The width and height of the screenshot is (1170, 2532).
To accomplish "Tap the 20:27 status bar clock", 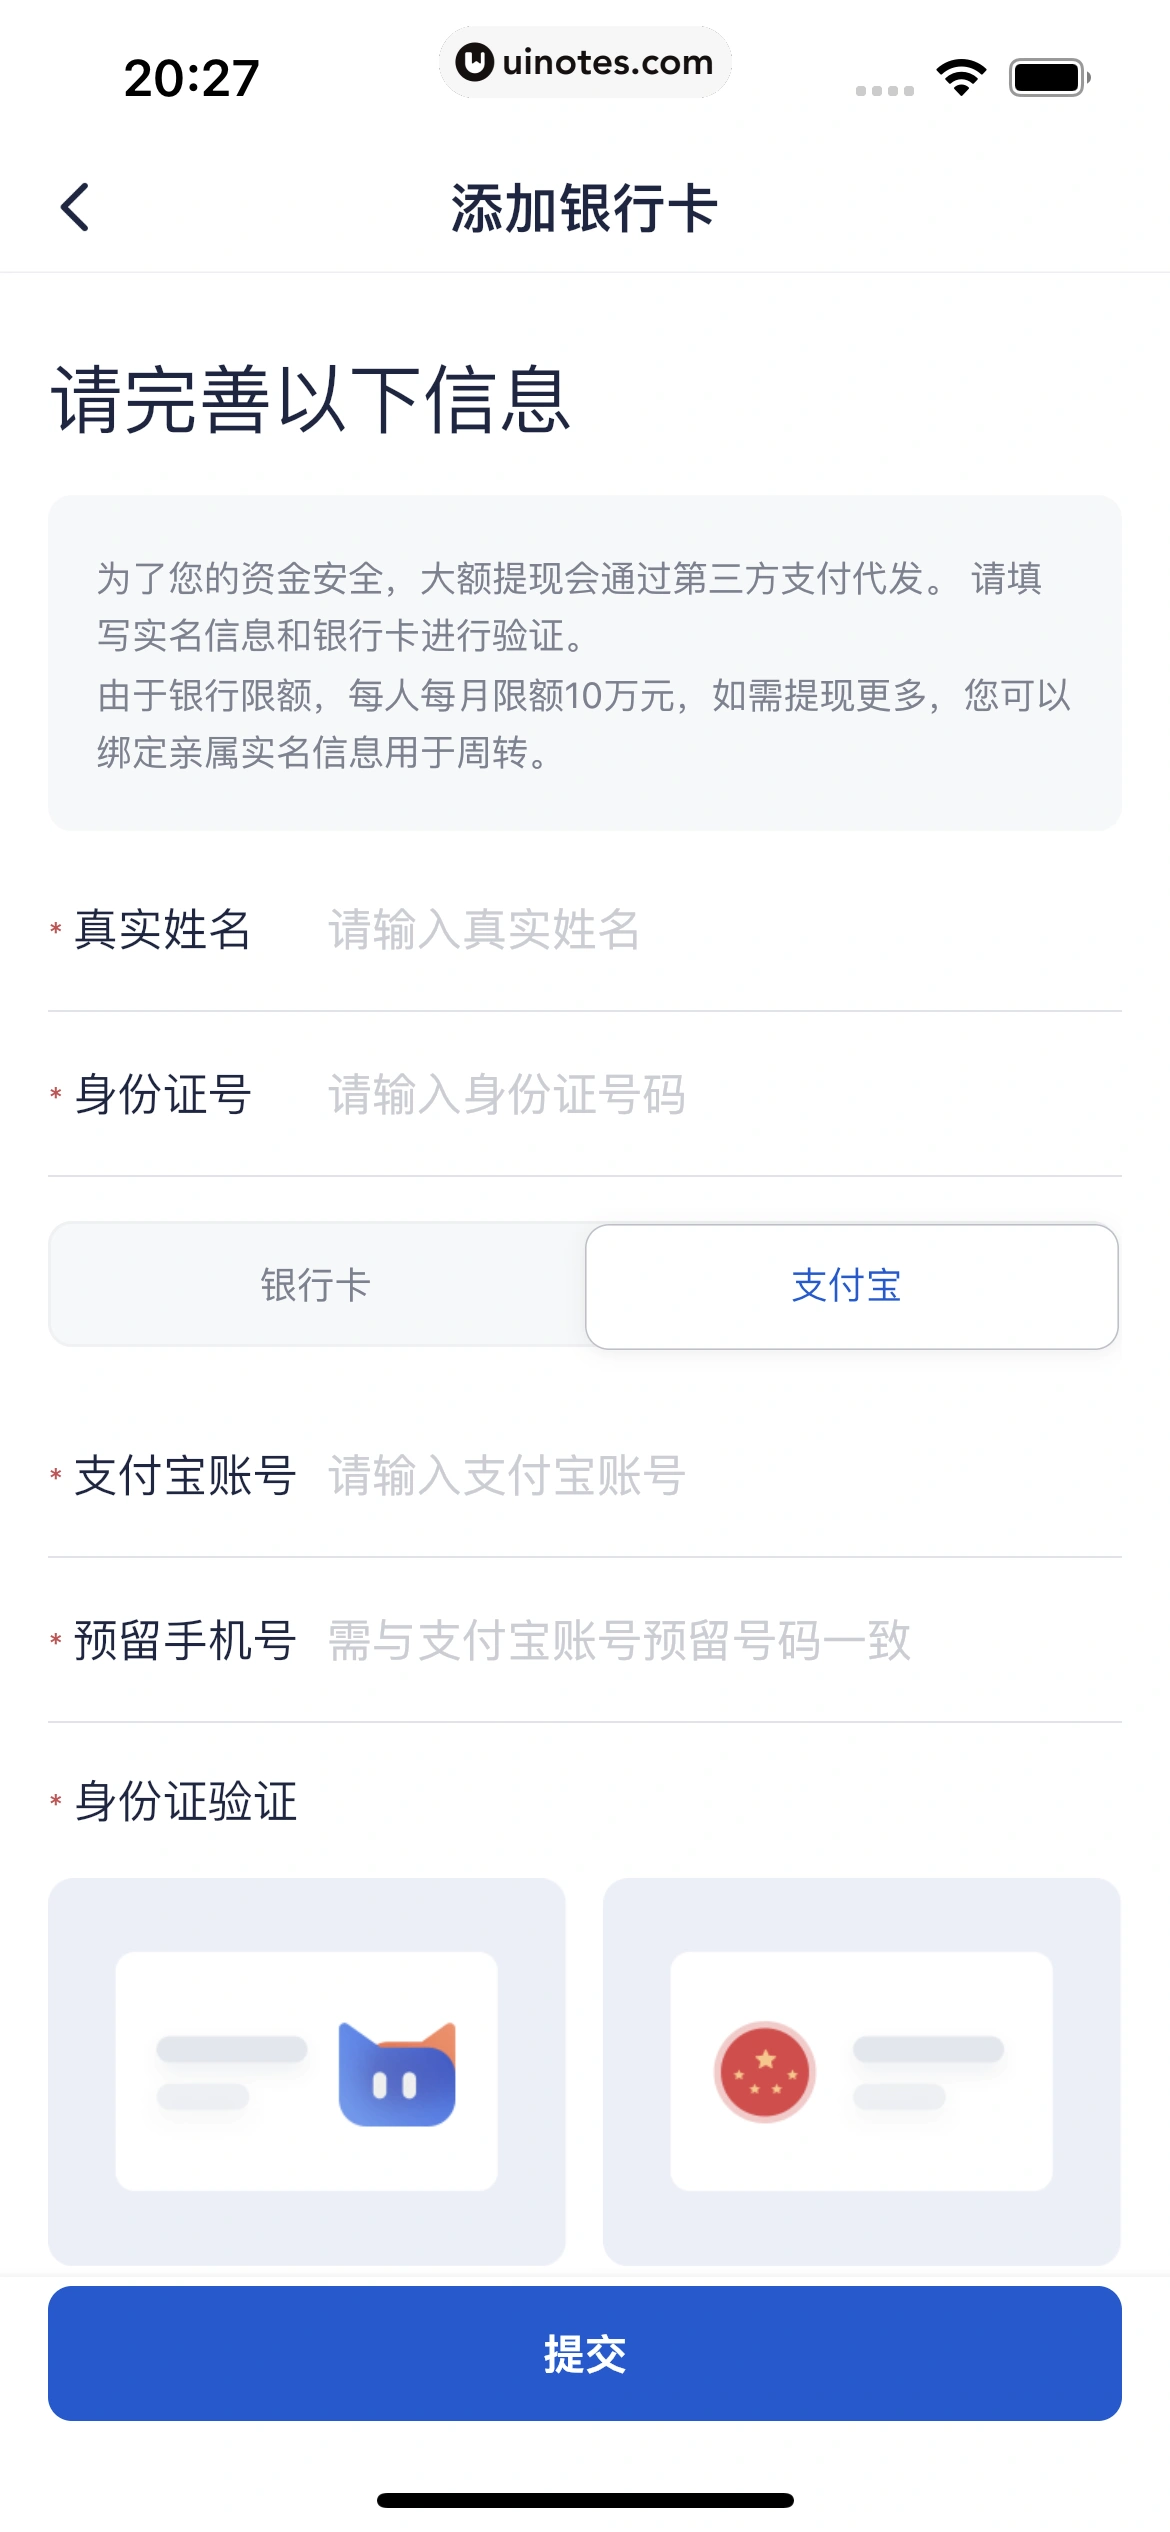I will [x=191, y=78].
